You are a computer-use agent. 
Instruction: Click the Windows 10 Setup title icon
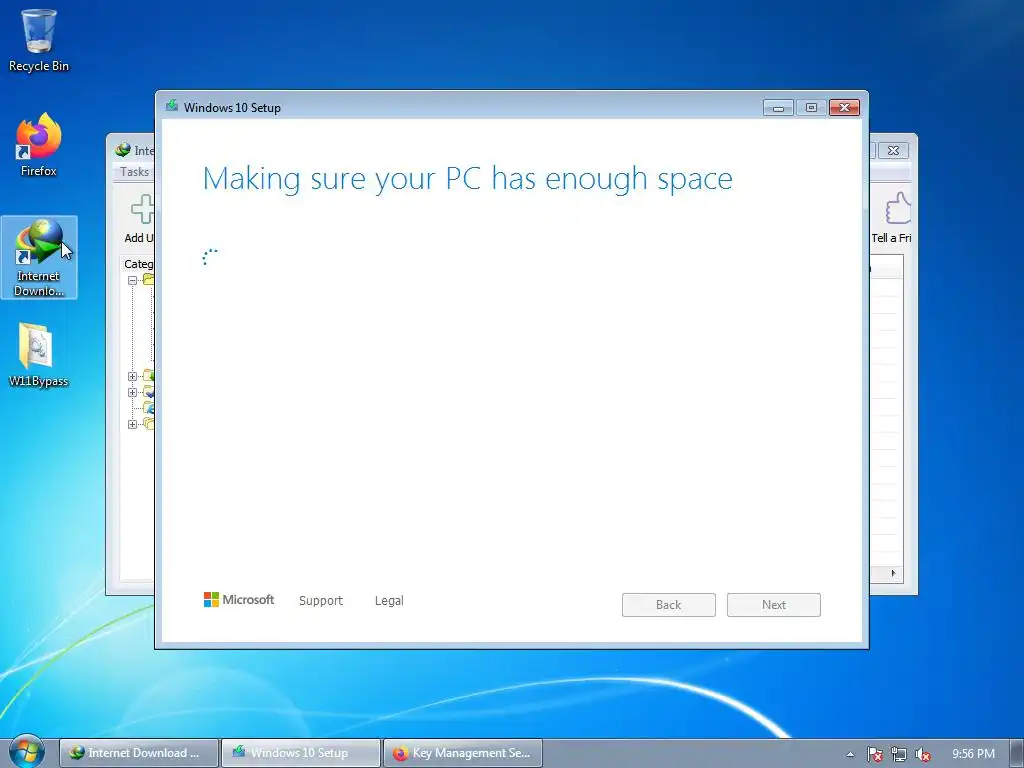172,106
